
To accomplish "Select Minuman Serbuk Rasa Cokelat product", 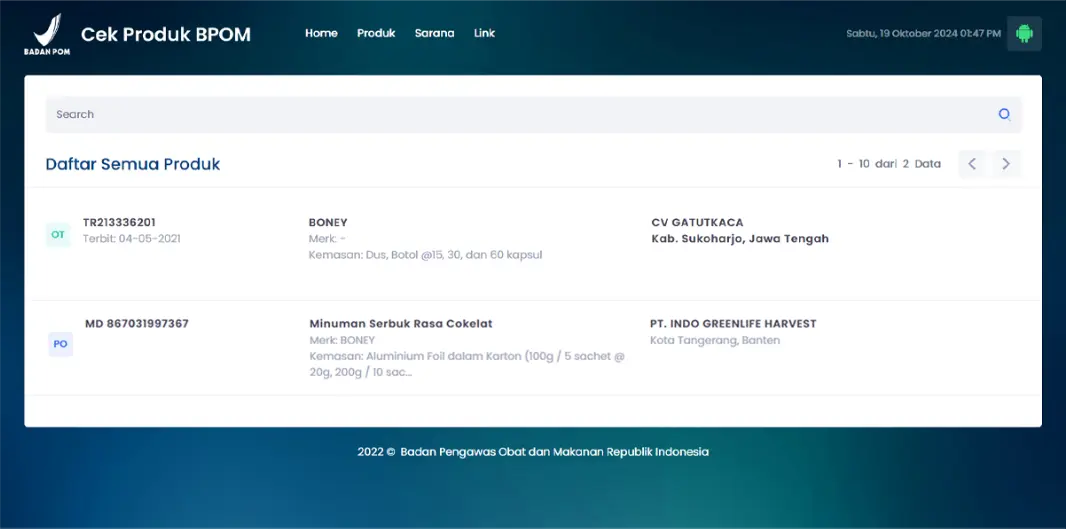I will pos(400,324).
